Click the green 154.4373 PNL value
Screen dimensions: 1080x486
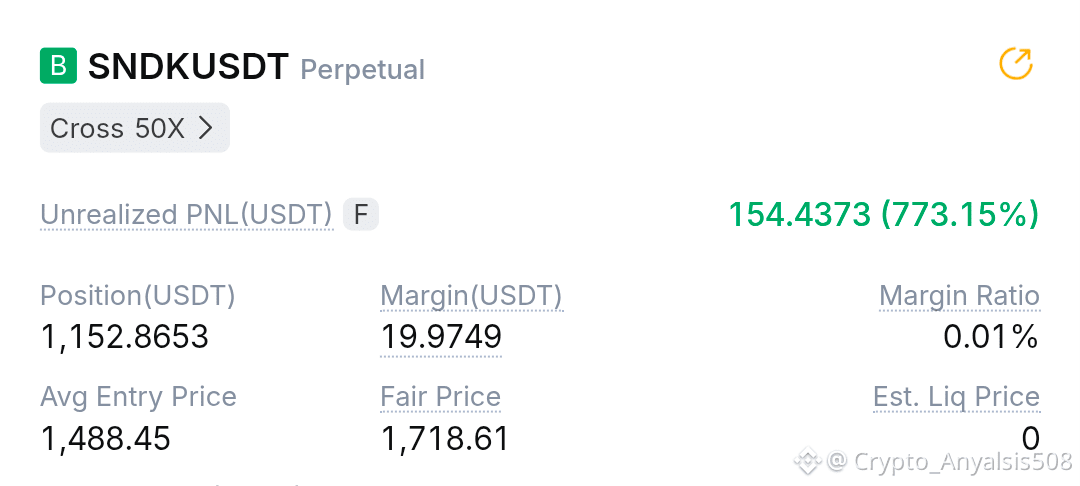click(x=800, y=215)
